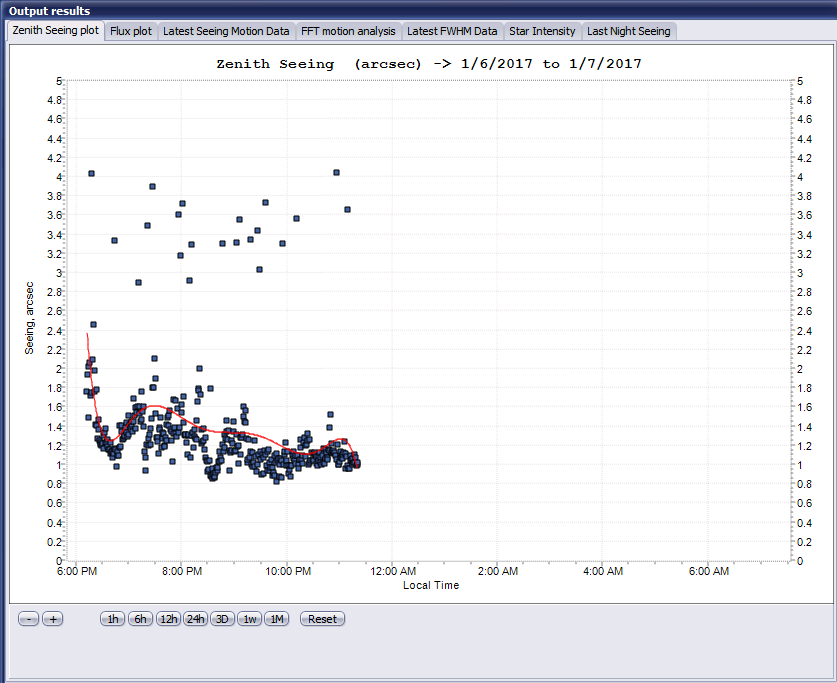The width and height of the screenshot is (837, 683).
Task: Click the Zenith Seeing chart title
Action: point(429,64)
